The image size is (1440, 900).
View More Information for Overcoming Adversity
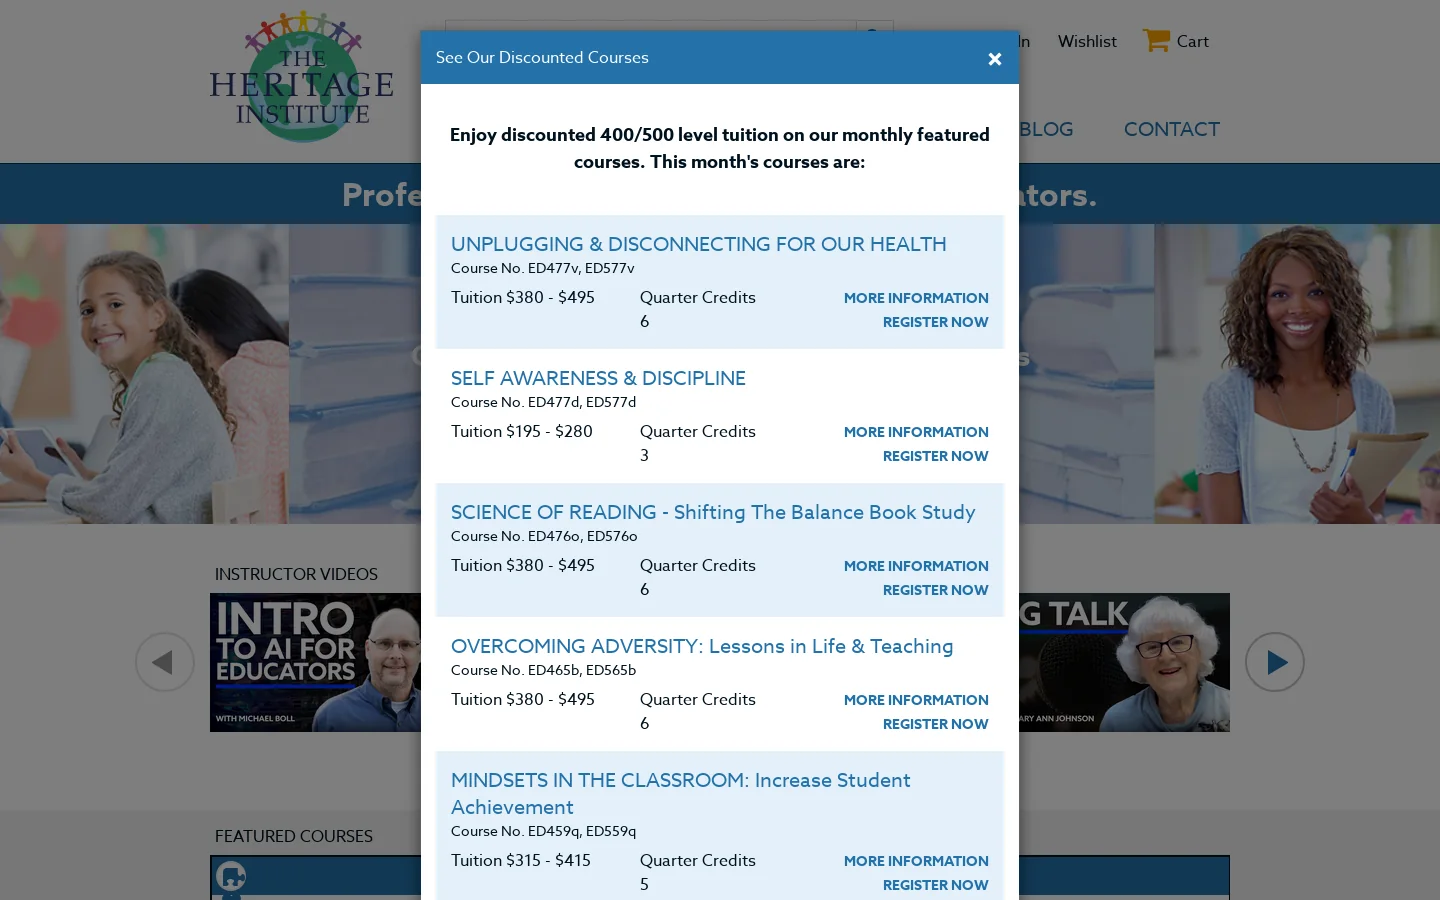(x=916, y=700)
